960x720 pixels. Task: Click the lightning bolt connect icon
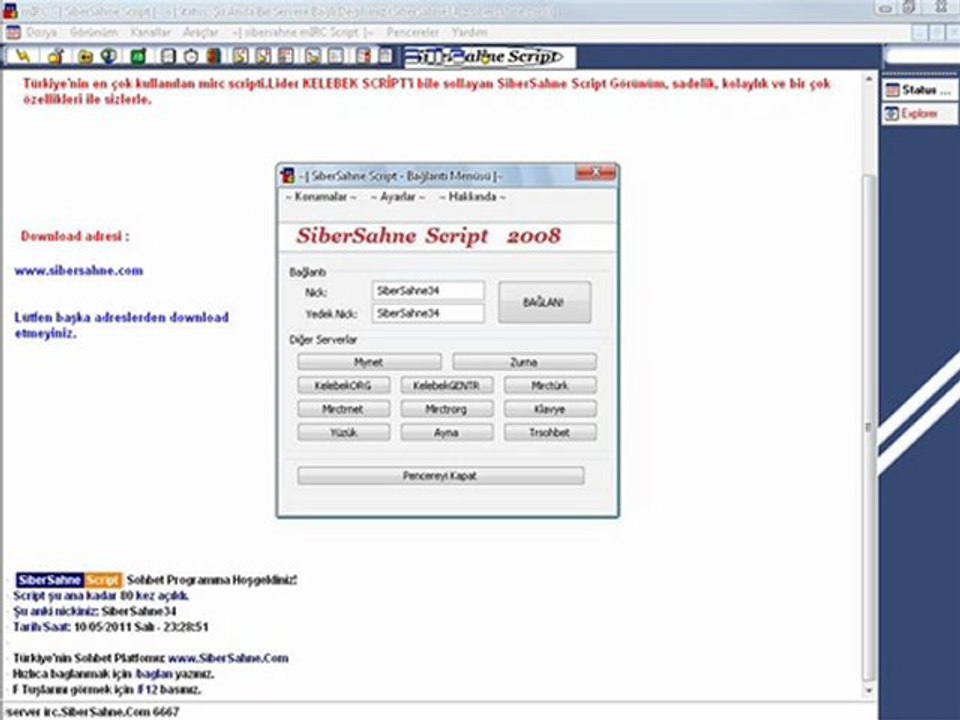23,56
